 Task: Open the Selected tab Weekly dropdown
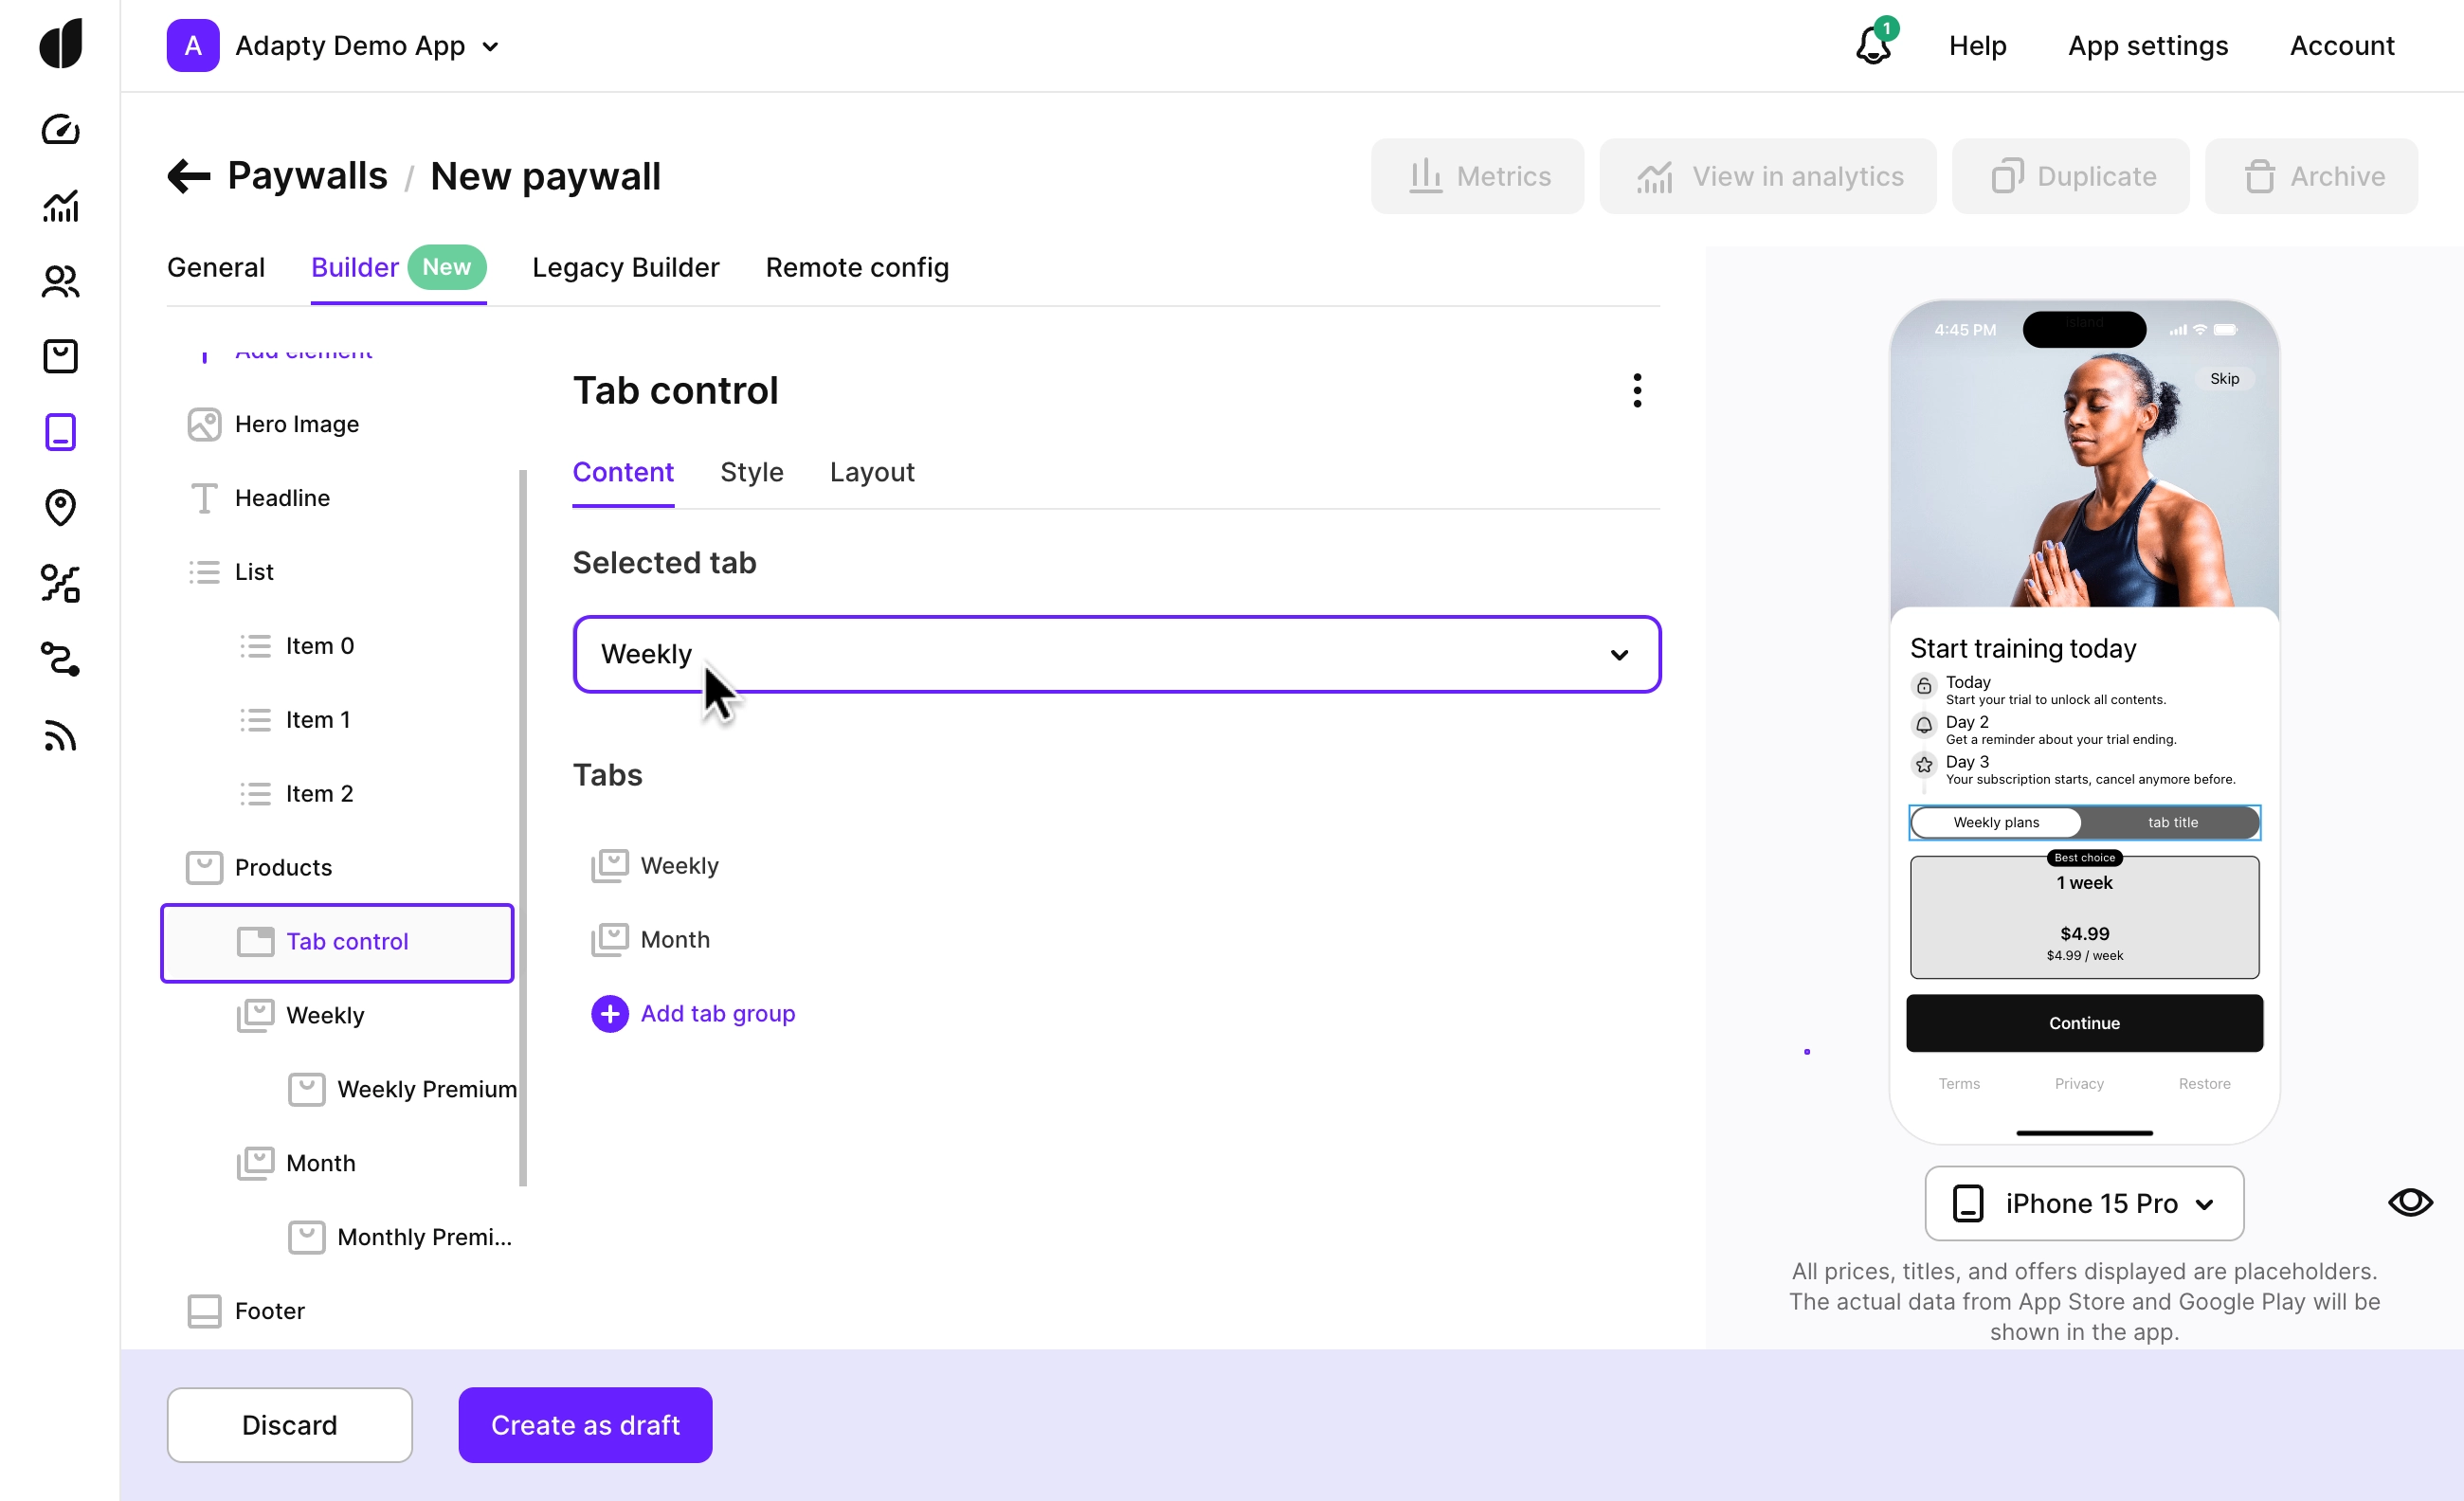(x=1116, y=654)
